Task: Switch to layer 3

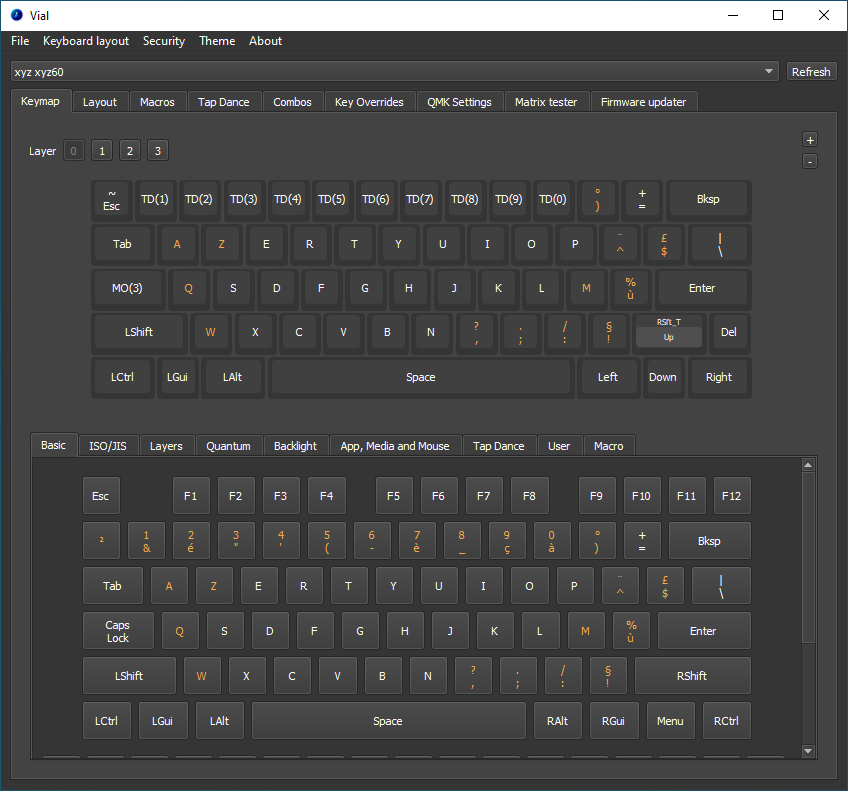Action: click(x=158, y=151)
